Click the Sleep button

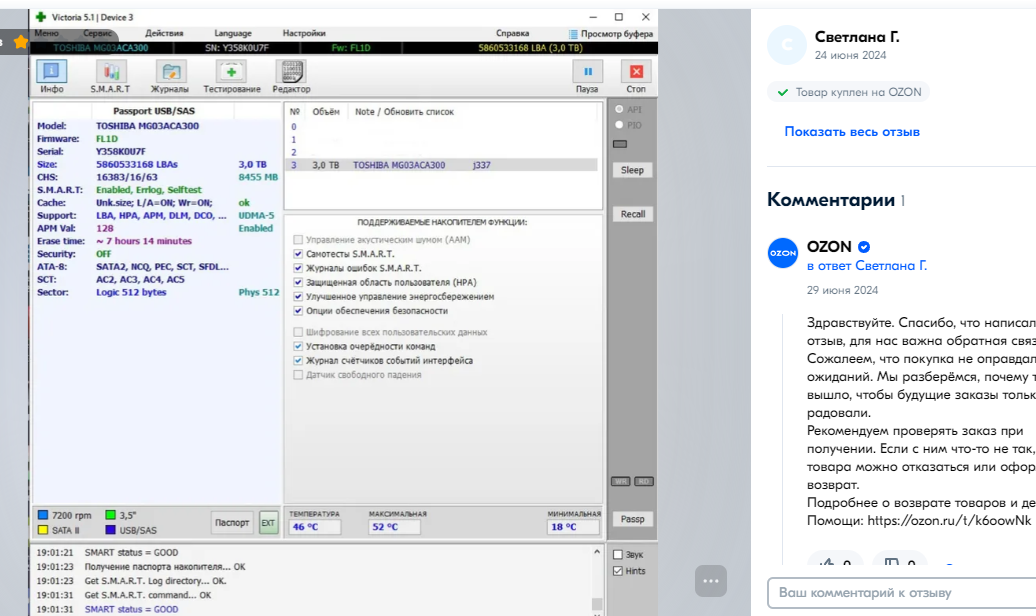coord(632,170)
